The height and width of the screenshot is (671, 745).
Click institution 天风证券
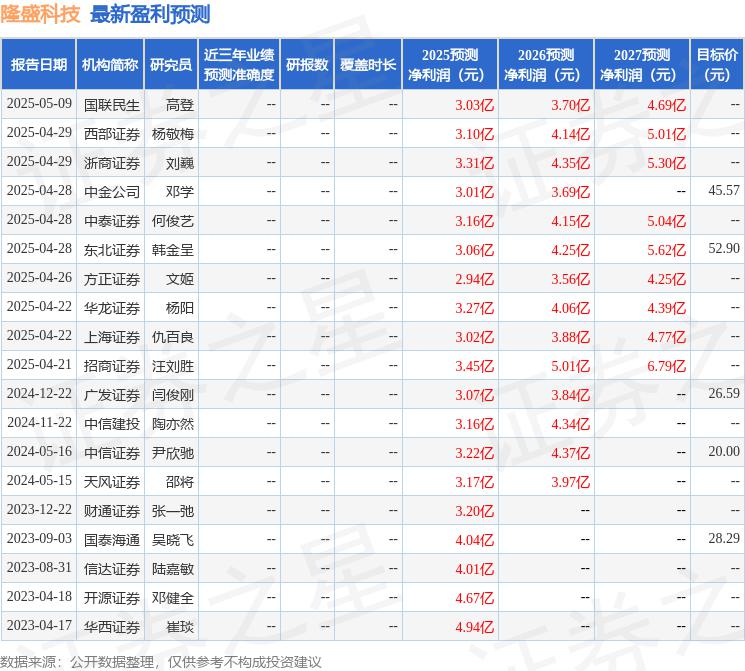pos(112,482)
